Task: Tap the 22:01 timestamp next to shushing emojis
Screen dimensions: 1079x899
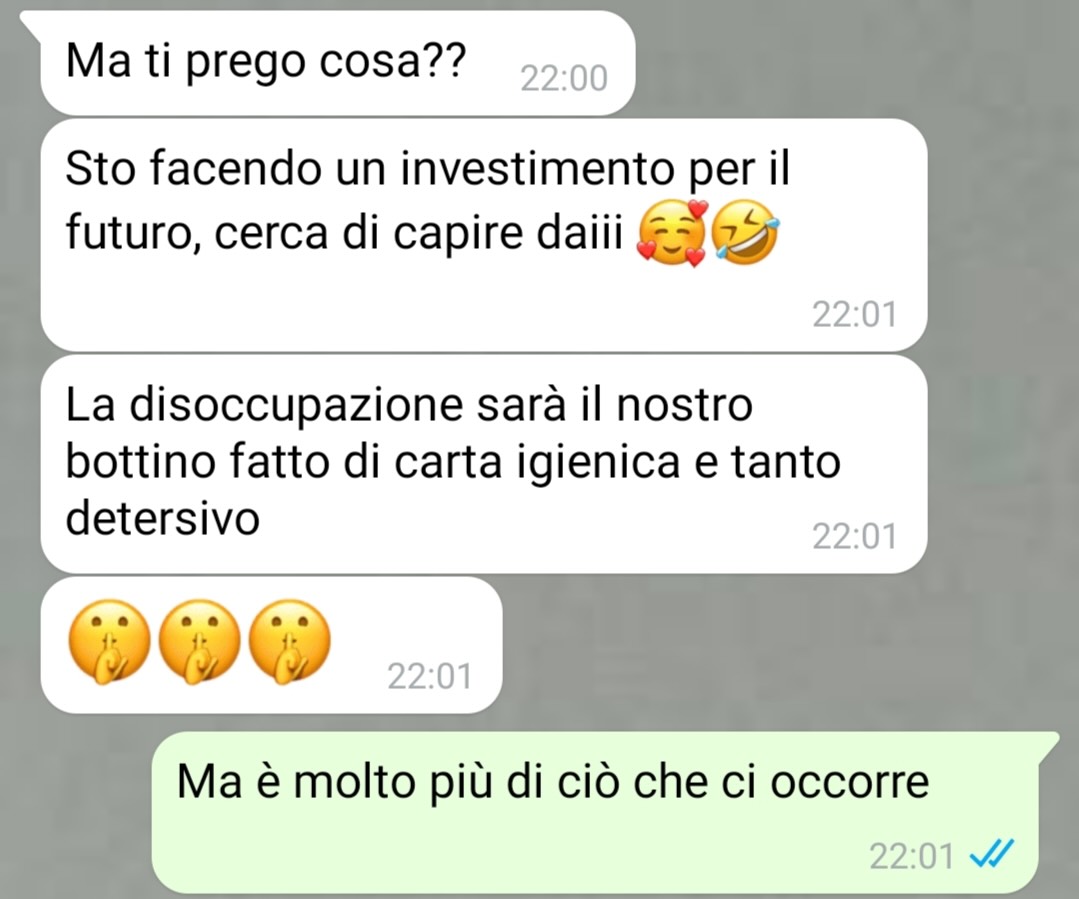Action: [429, 676]
